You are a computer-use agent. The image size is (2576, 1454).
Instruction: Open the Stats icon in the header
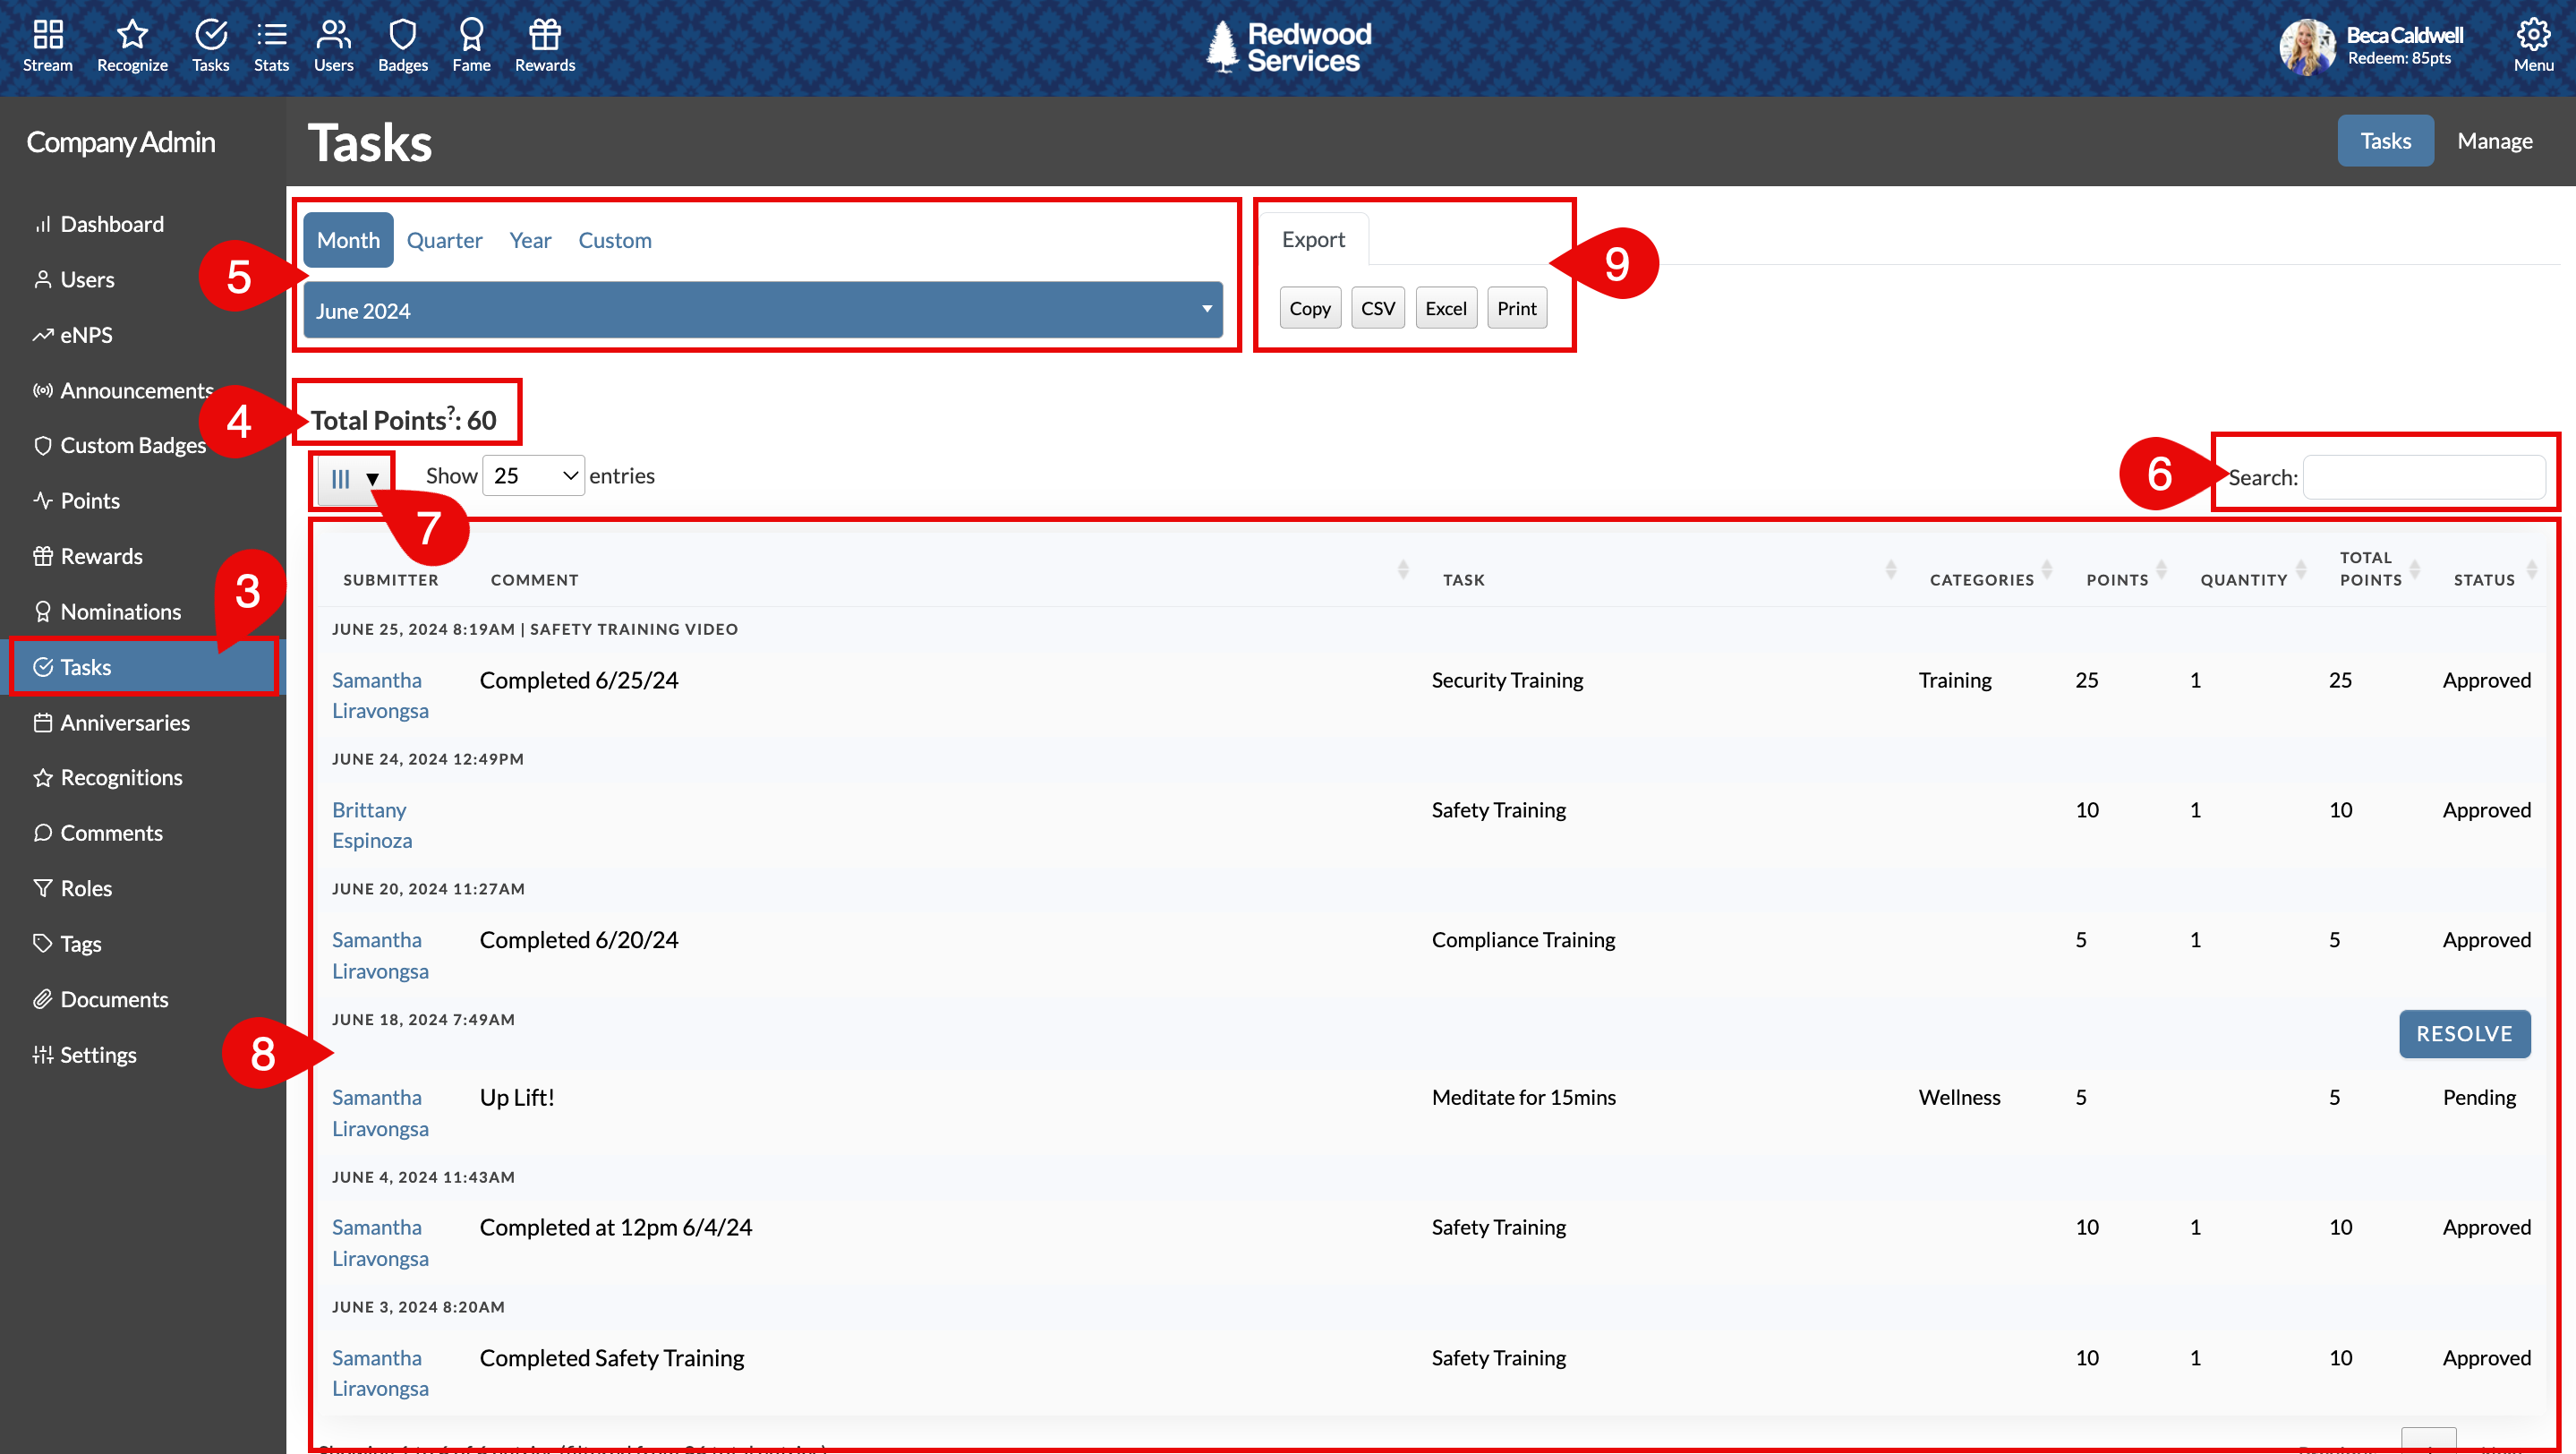270,45
